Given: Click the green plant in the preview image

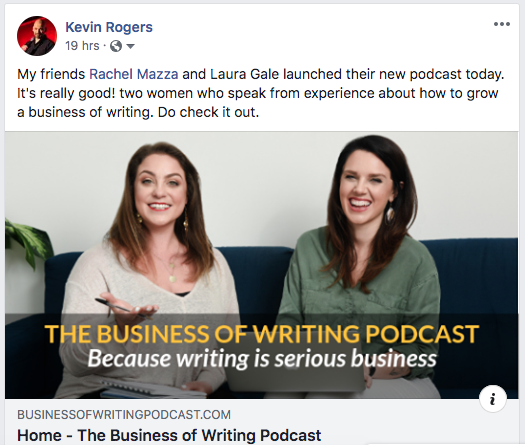Looking at the screenshot, I should tap(27, 241).
